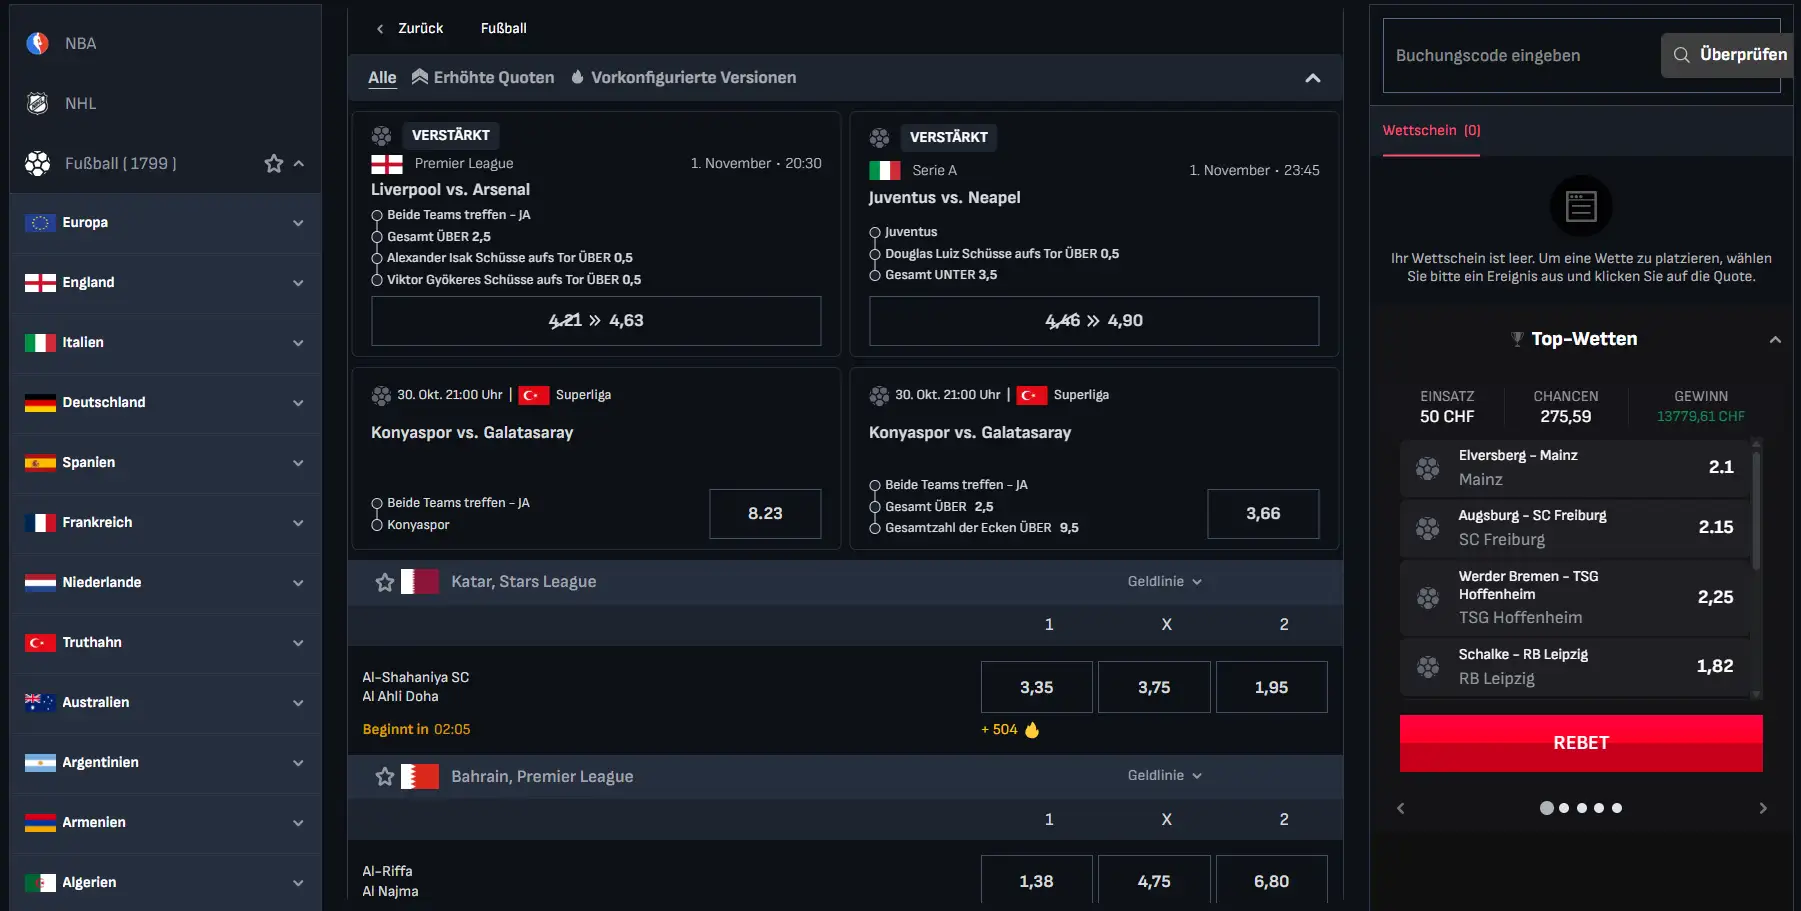The image size is (1801, 911).
Task: Click the red REBET button
Action: click(1581, 743)
